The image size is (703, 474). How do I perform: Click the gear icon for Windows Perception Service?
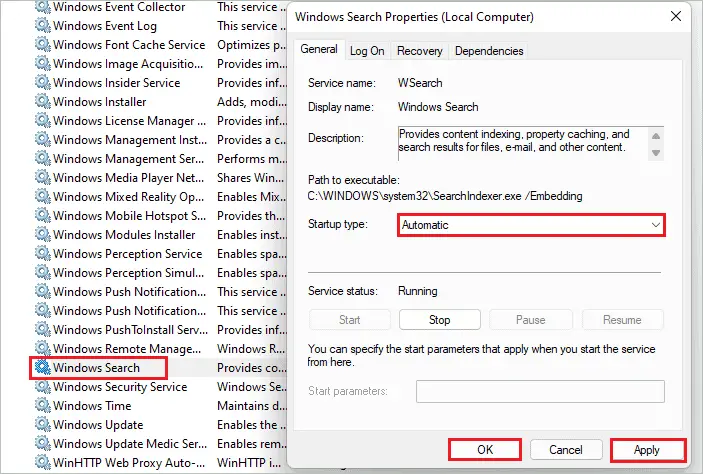(43, 253)
